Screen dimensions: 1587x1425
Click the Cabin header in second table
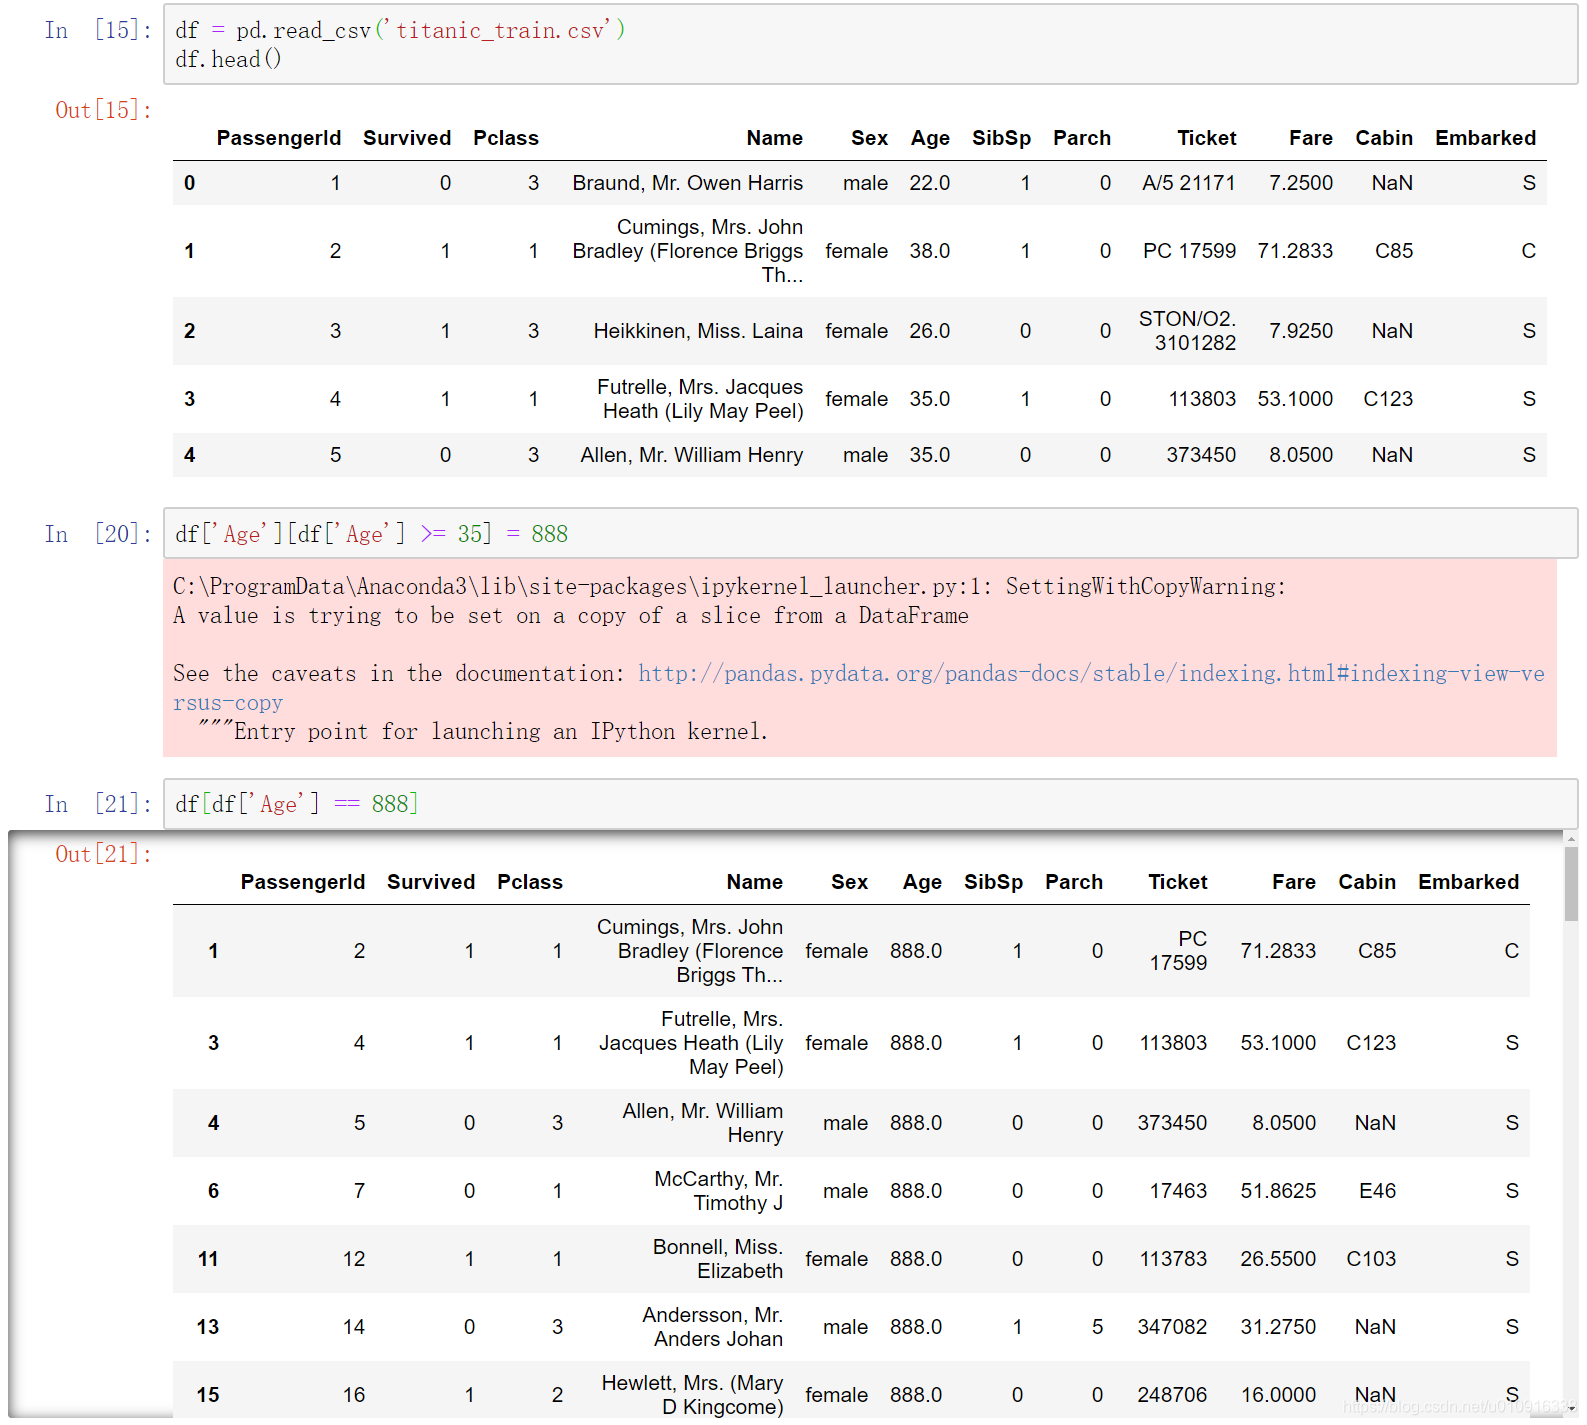pos(1367,882)
